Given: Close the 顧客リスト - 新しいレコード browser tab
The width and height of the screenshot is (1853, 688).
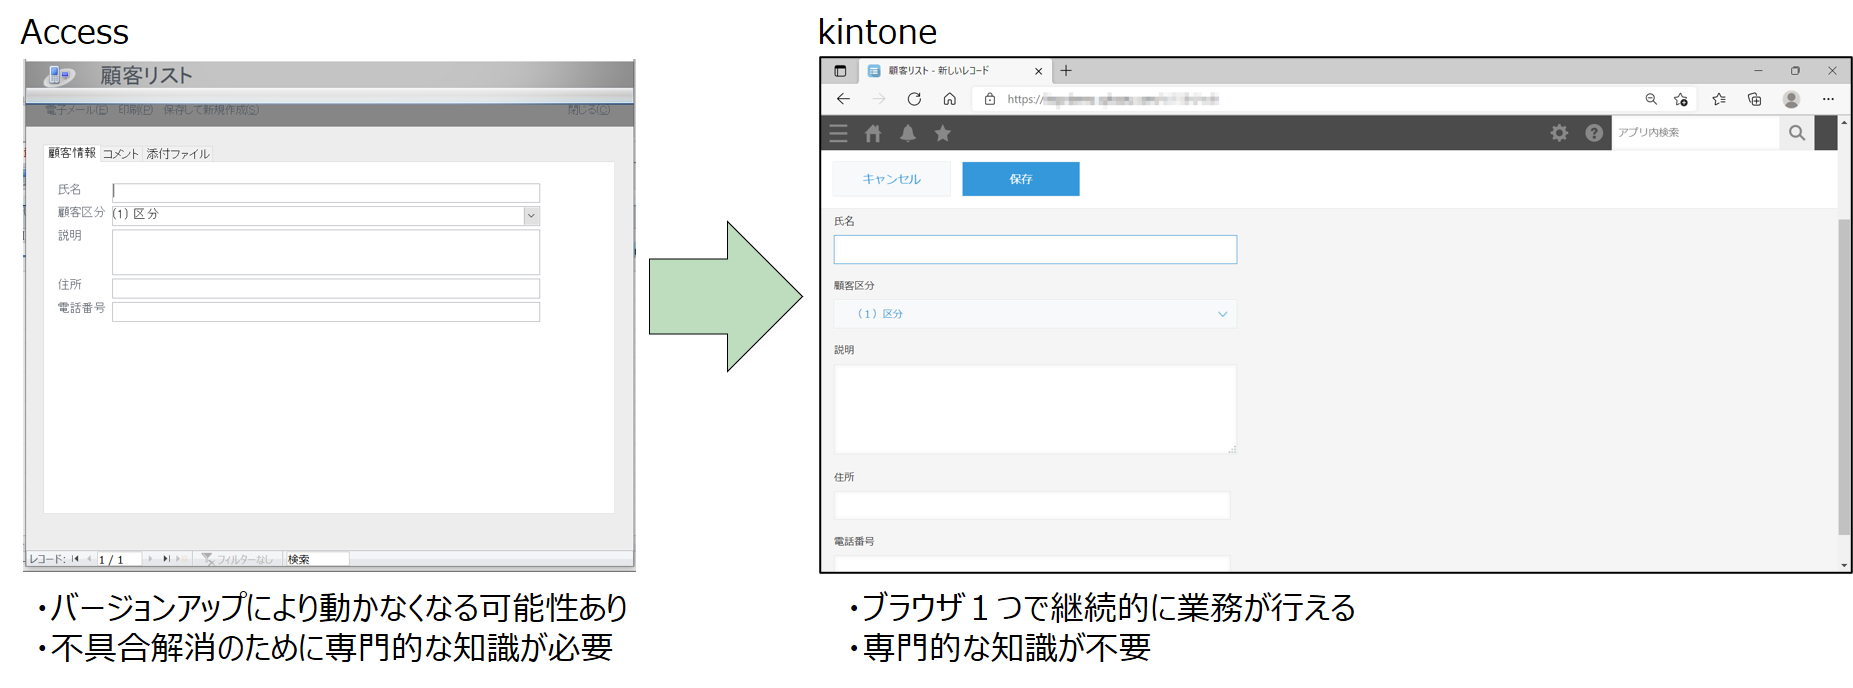Looking at the screenshot, I should (1038, 71).
